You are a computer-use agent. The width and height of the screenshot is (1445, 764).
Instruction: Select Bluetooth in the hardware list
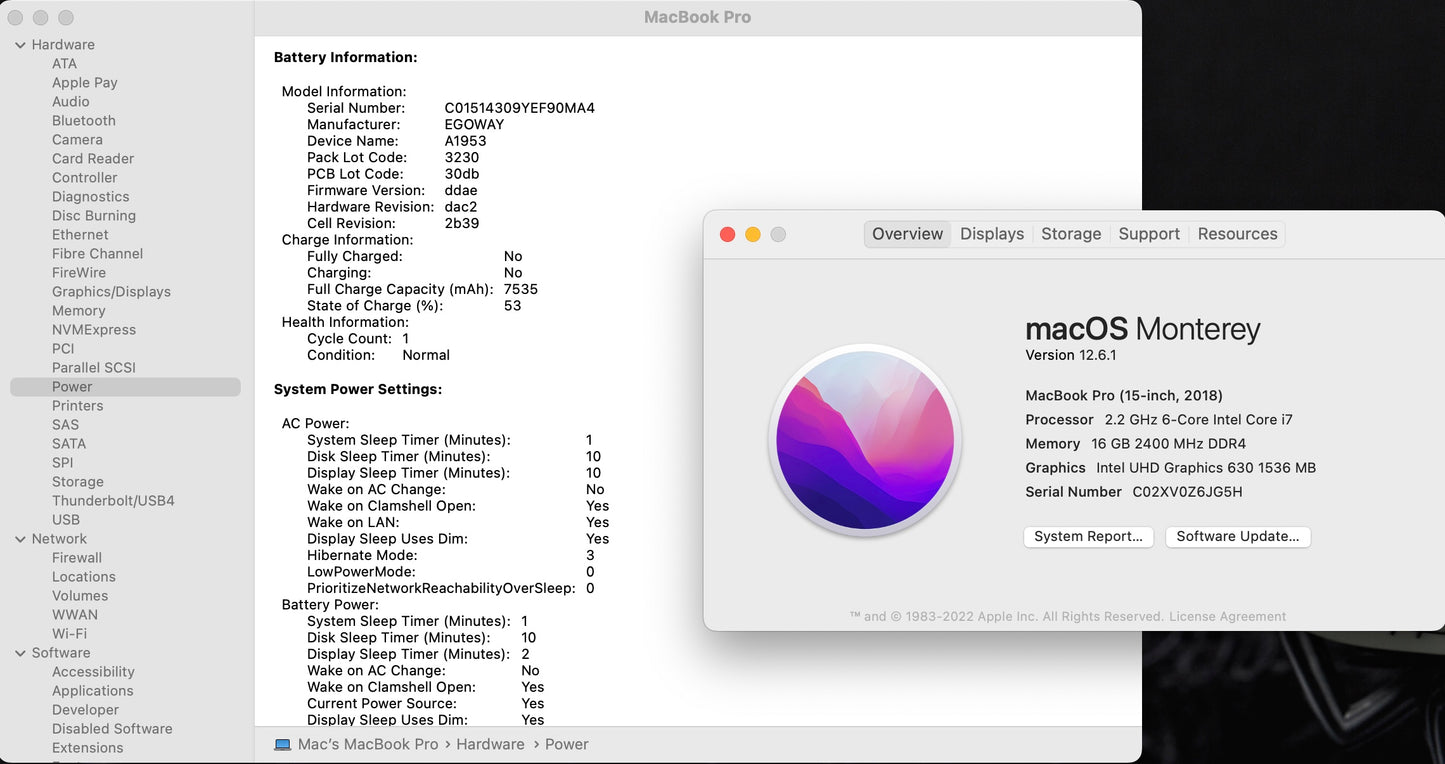[x=84, y=121]
